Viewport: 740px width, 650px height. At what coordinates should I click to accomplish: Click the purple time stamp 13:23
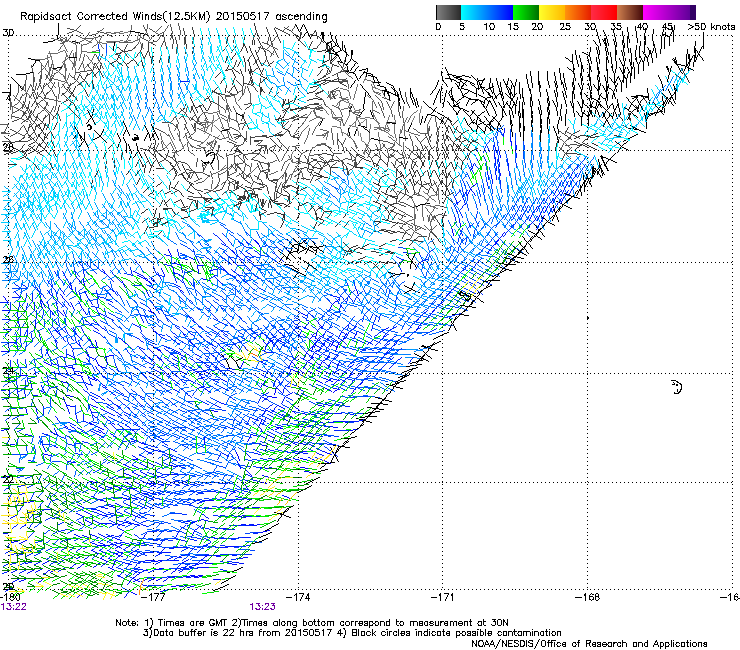click(262, 607)
